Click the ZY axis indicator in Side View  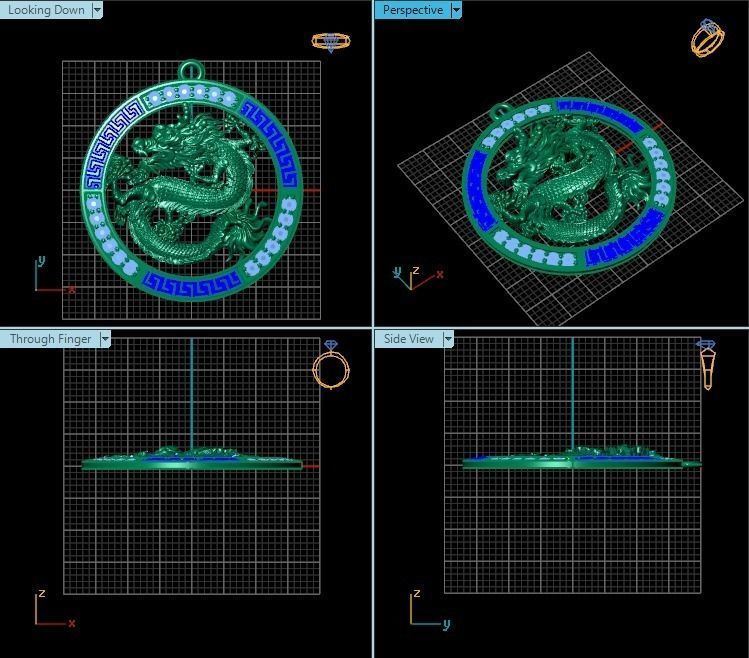click(429, 609)
